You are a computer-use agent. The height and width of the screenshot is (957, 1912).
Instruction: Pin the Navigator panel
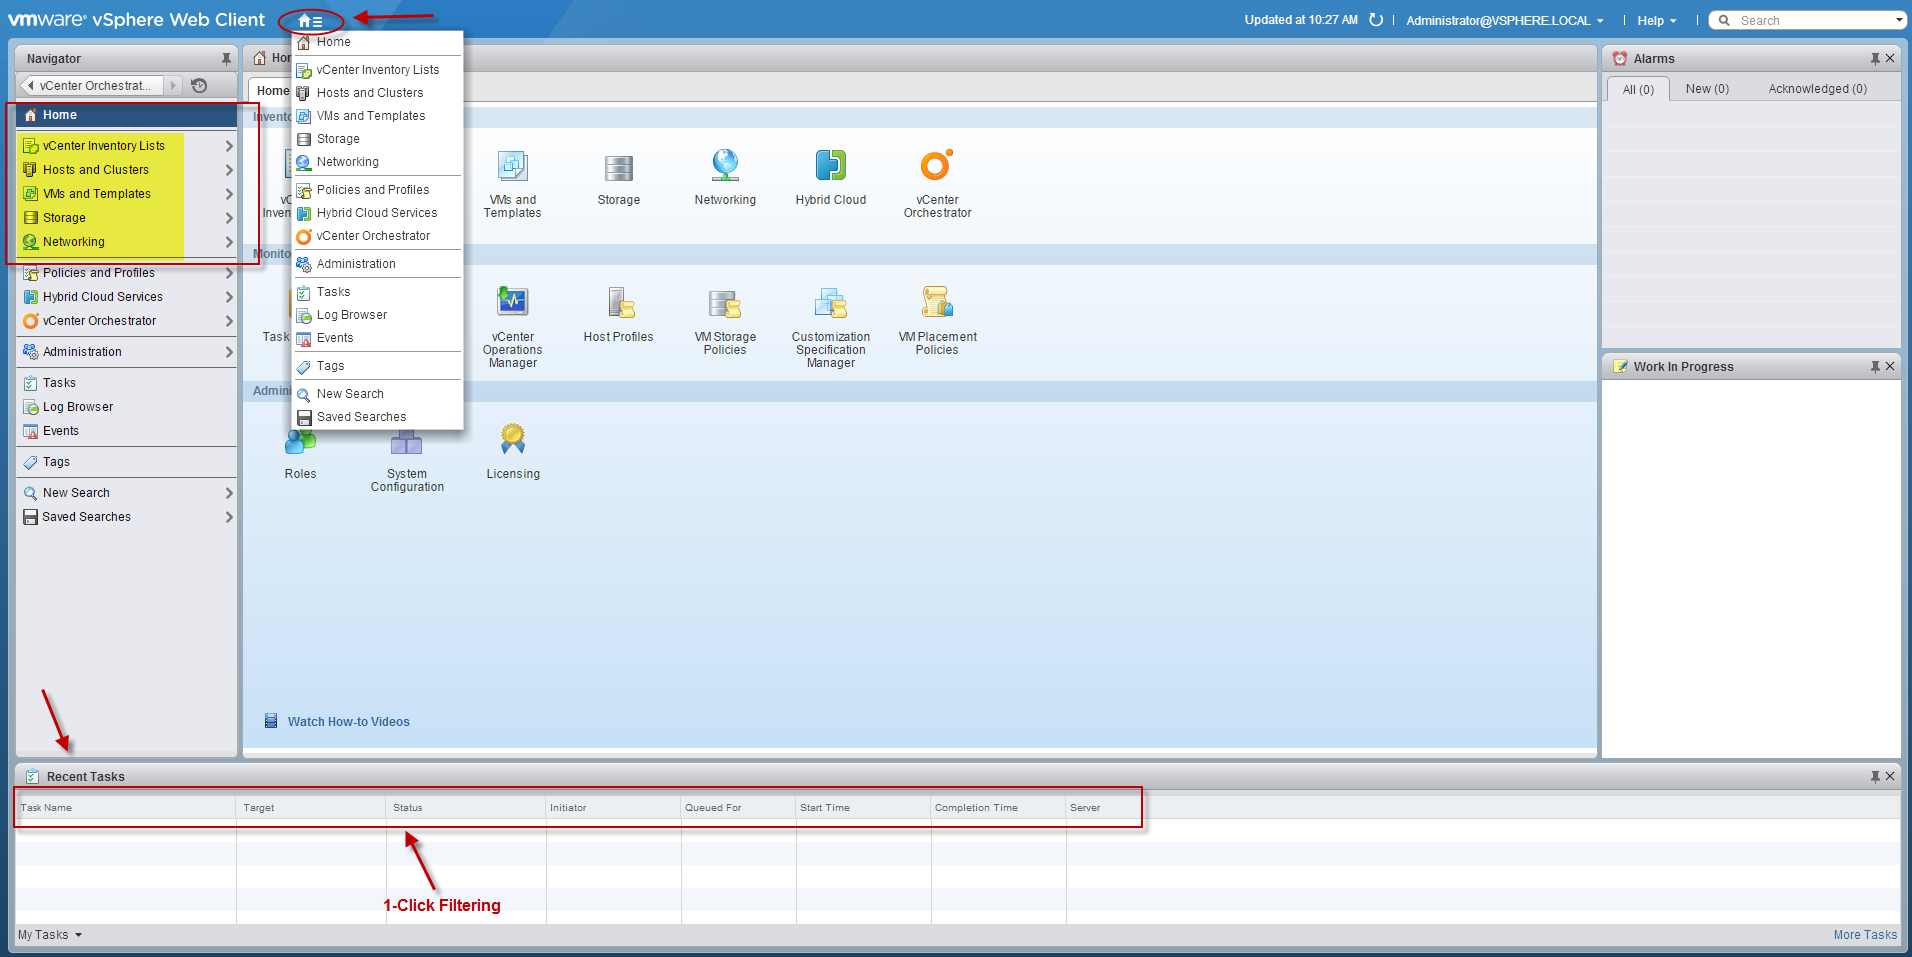tap(226, 59)
